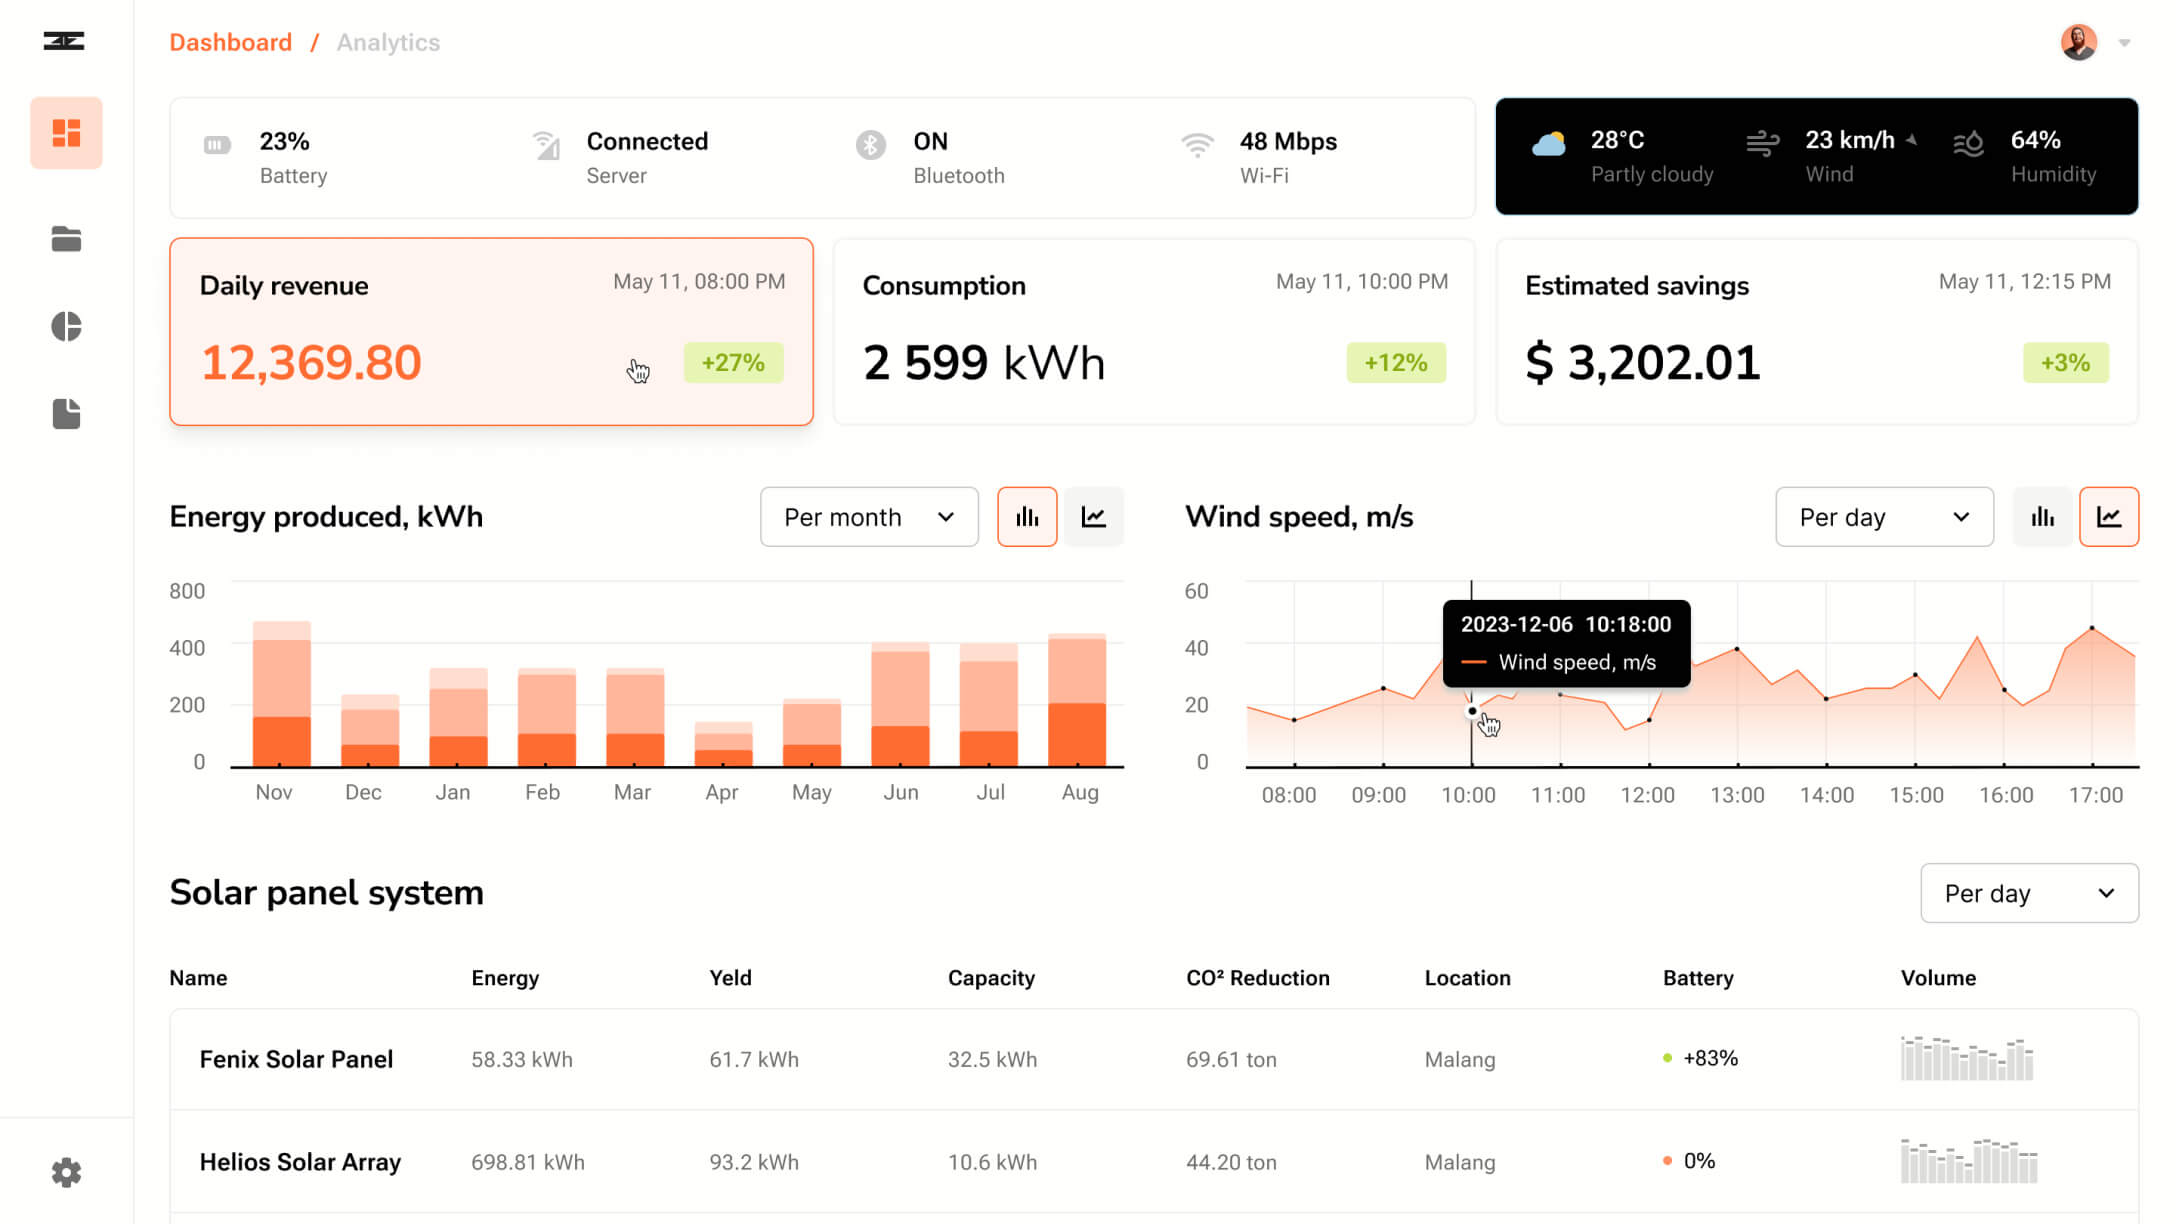Go to Dashboard breadcrumb
This screenshot has height=1224, width=2176.
click(230, 42)
